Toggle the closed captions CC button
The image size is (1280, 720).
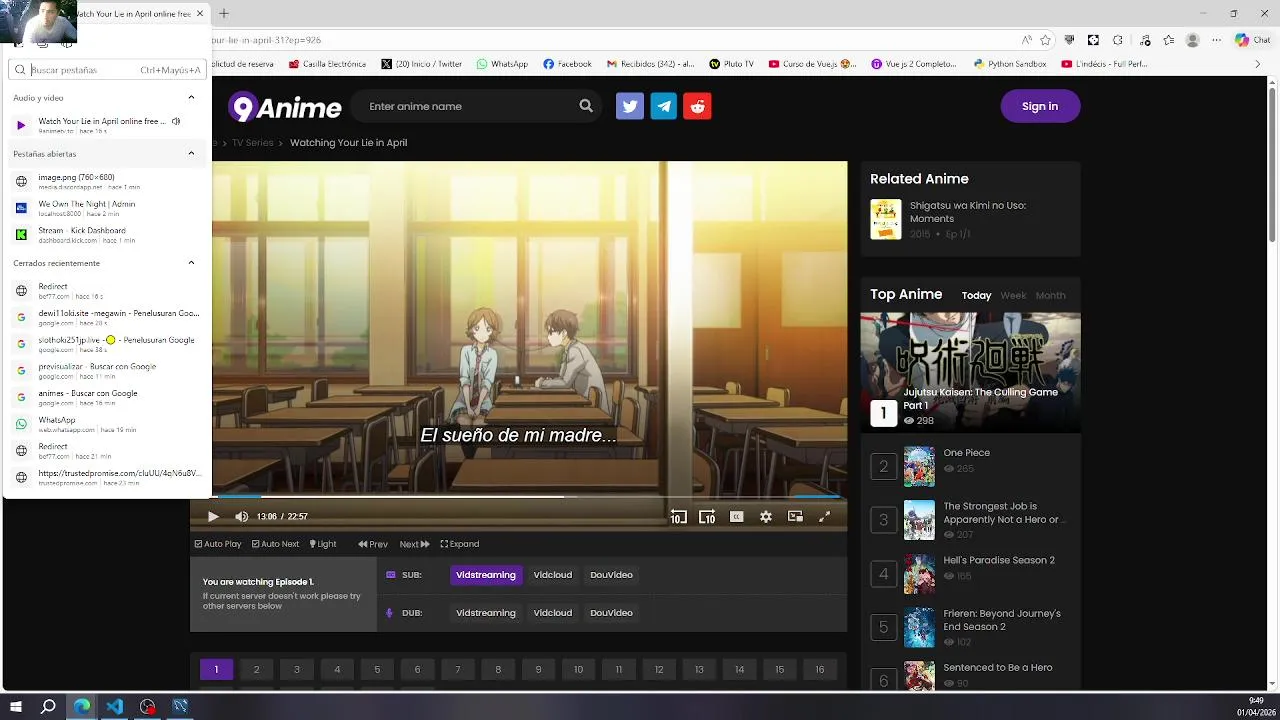[x=737, y=516]
